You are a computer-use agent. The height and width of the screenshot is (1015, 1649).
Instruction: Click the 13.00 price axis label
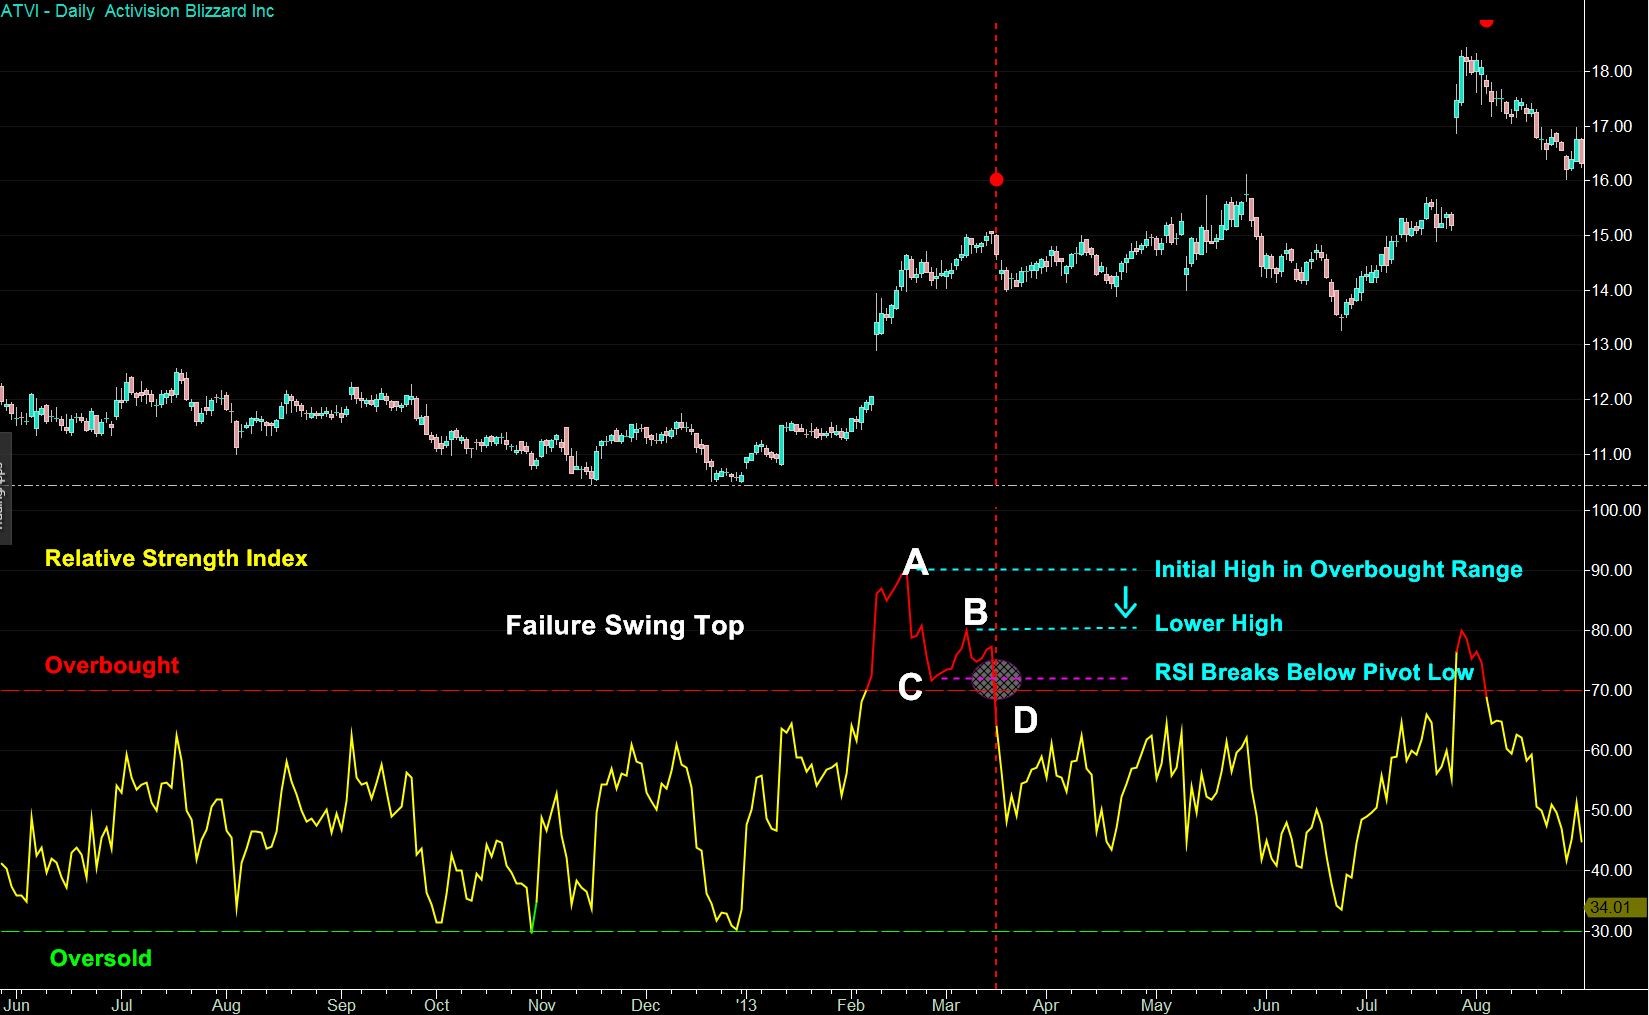click(1612, 345)
